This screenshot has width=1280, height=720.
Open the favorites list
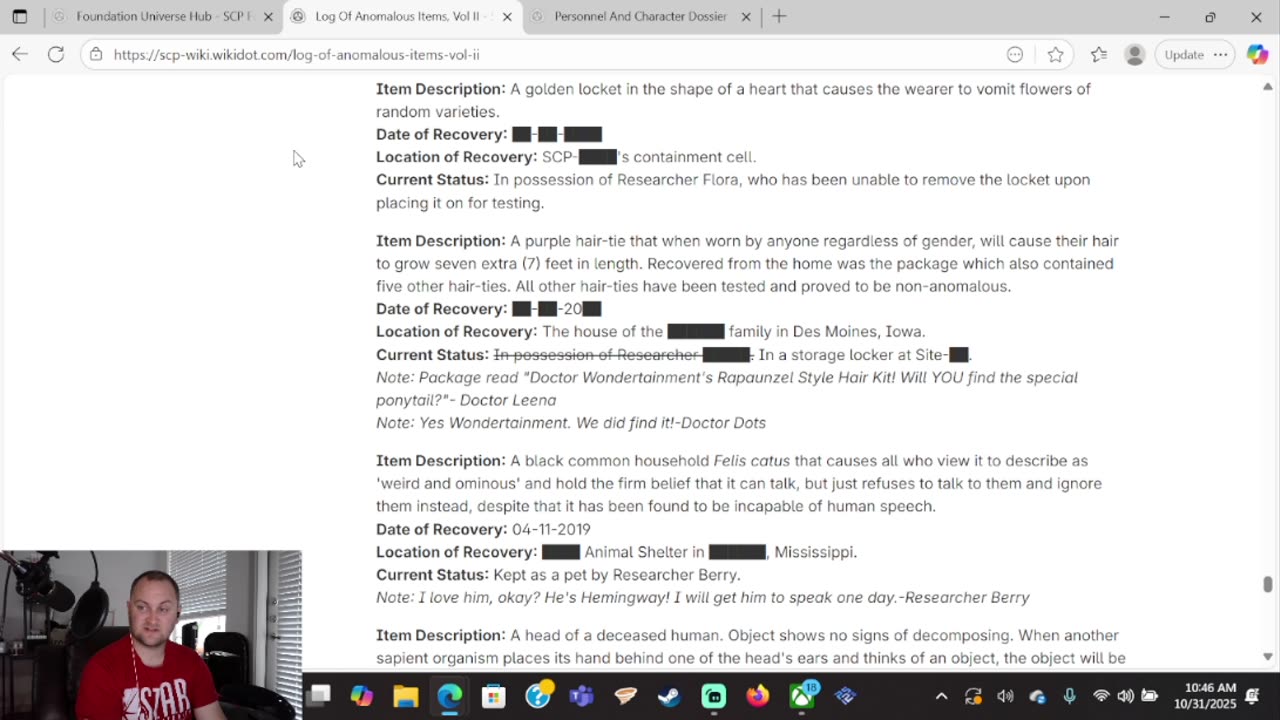pyautogui.click(x=1099, y=55)
